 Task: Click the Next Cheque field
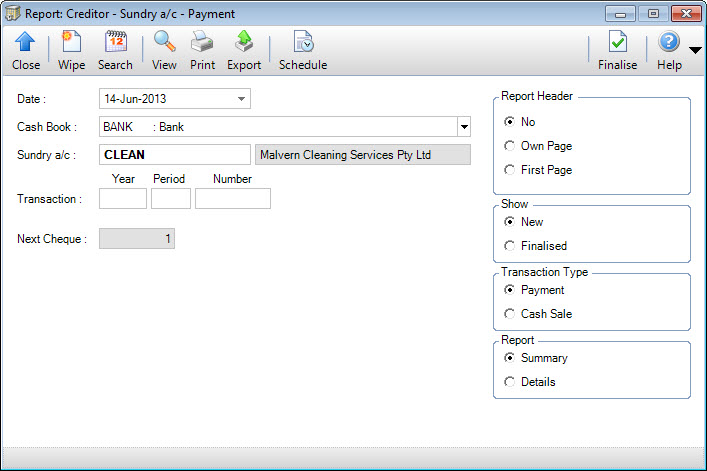click(137, 239)
